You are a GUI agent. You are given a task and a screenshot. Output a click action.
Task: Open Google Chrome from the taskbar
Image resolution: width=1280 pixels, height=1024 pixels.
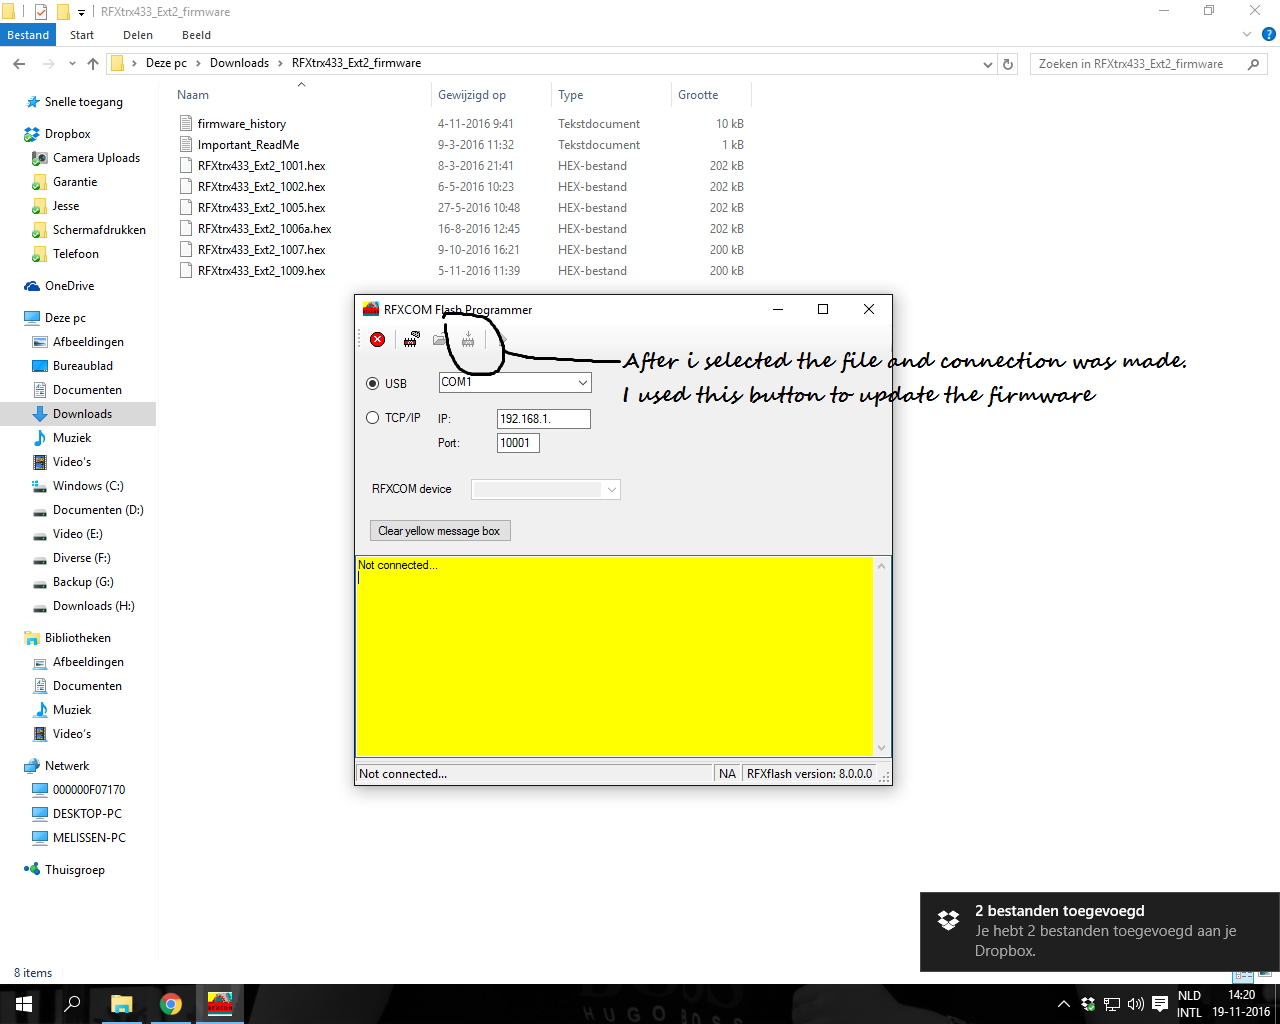coord(171,1004)
